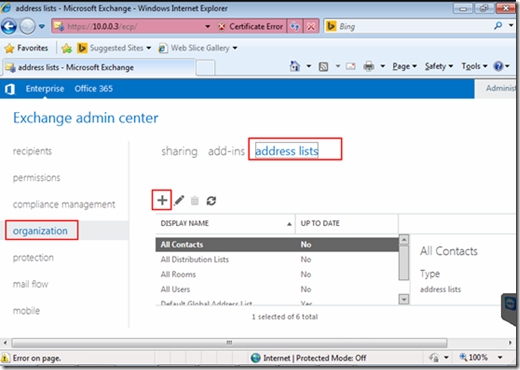Click list scrollbar down arrow
Screen dimensions: 520x370
click(404, 299)
